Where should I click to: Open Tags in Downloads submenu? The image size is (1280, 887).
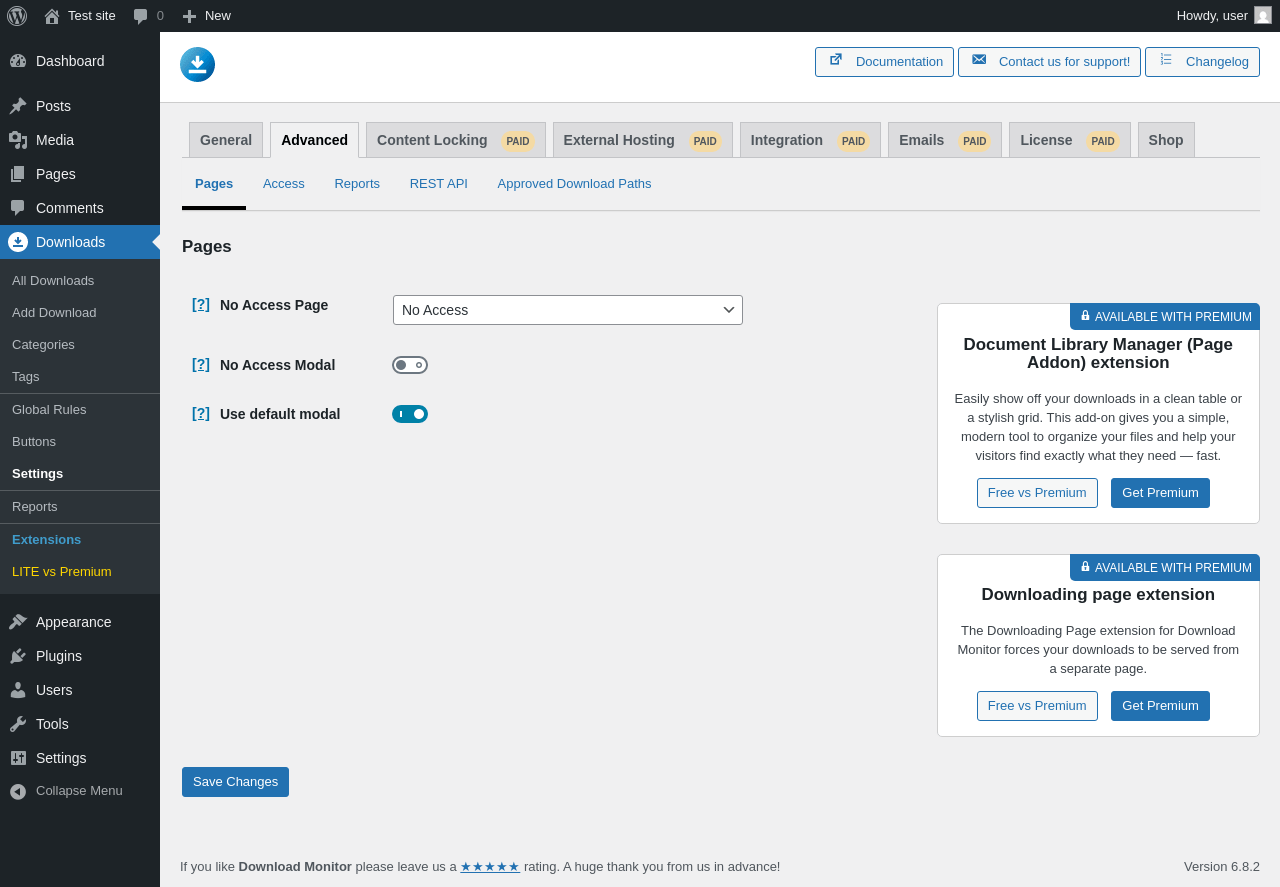click(80, 377)
